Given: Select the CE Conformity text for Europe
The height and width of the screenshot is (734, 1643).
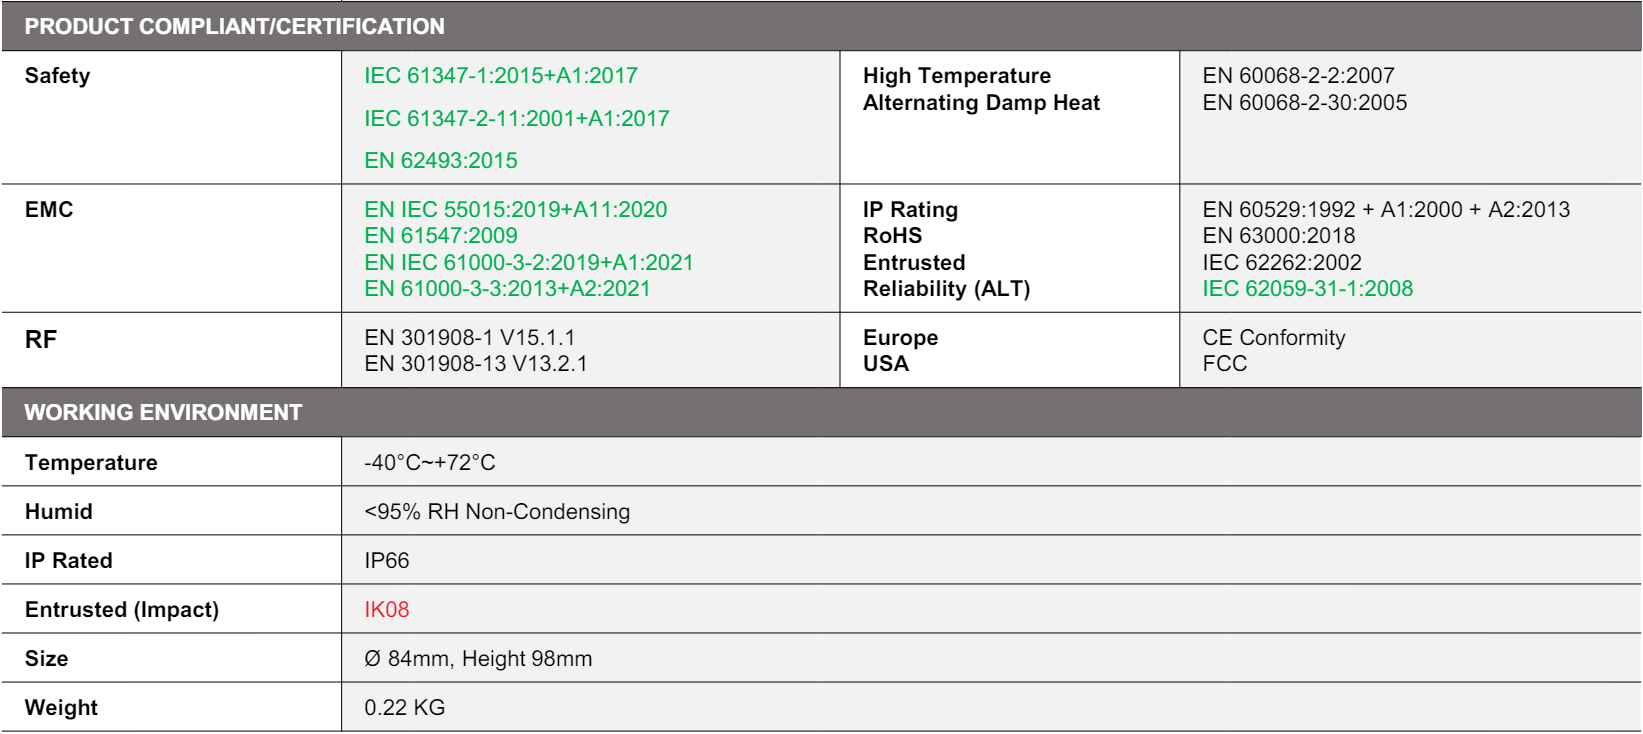Looking at the screenshot, I should click(1273, 338).
